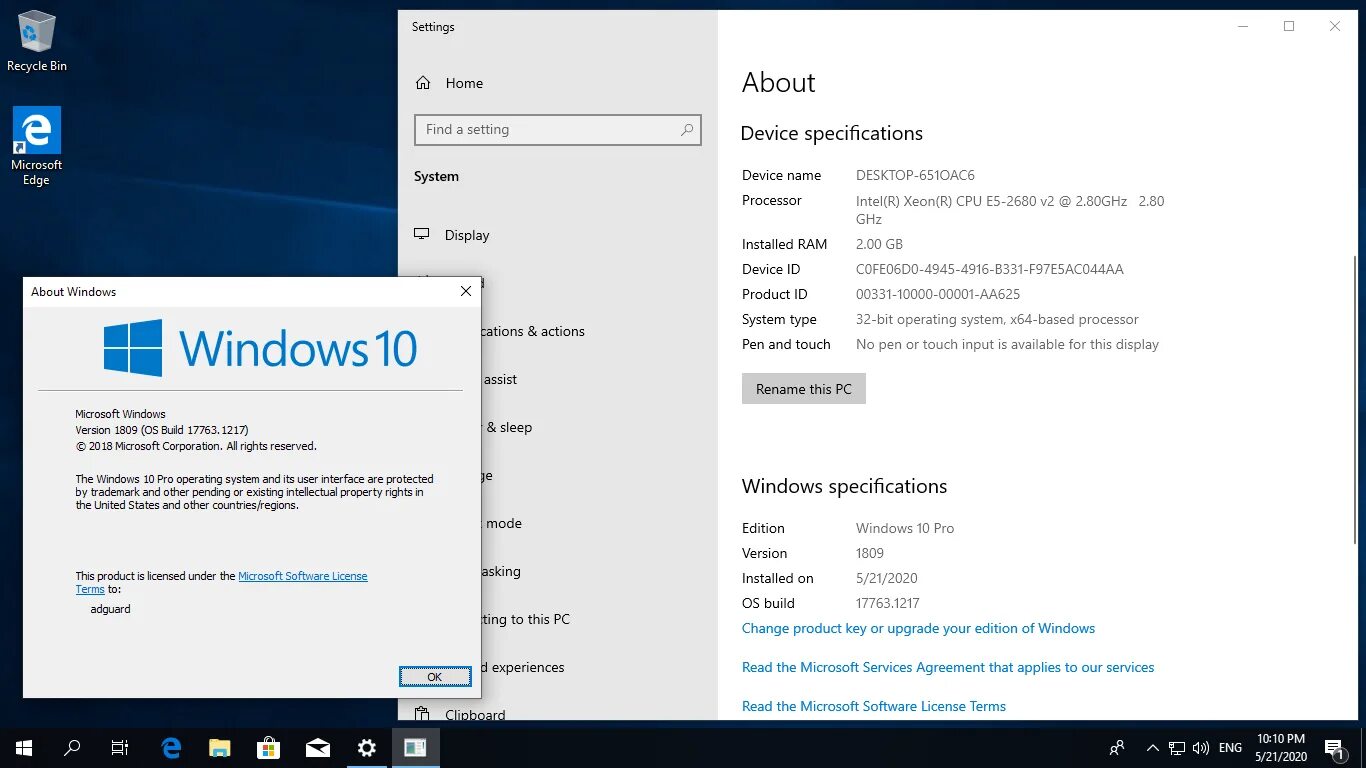Click OK in About Windows dialog

435,677
